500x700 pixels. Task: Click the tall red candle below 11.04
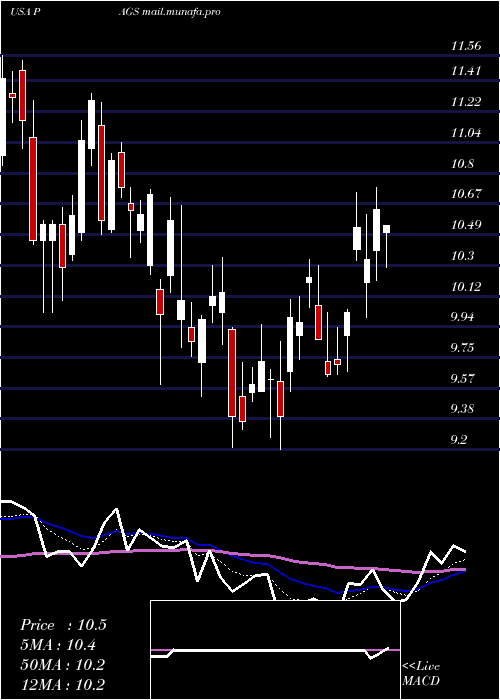[x=33, y=189]
